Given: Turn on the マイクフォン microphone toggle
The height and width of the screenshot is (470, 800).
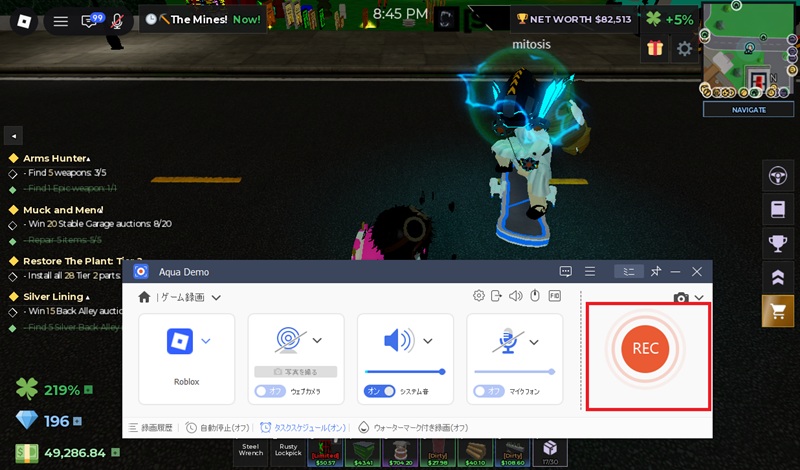Looking at the screenshot, I should click(x=489, y=391).
